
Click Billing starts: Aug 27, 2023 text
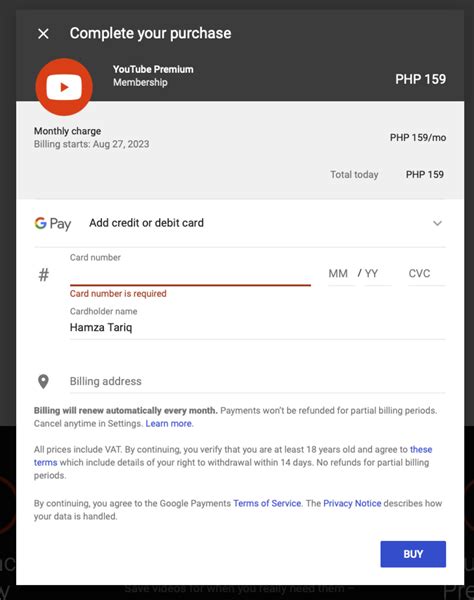click(91, 144)
